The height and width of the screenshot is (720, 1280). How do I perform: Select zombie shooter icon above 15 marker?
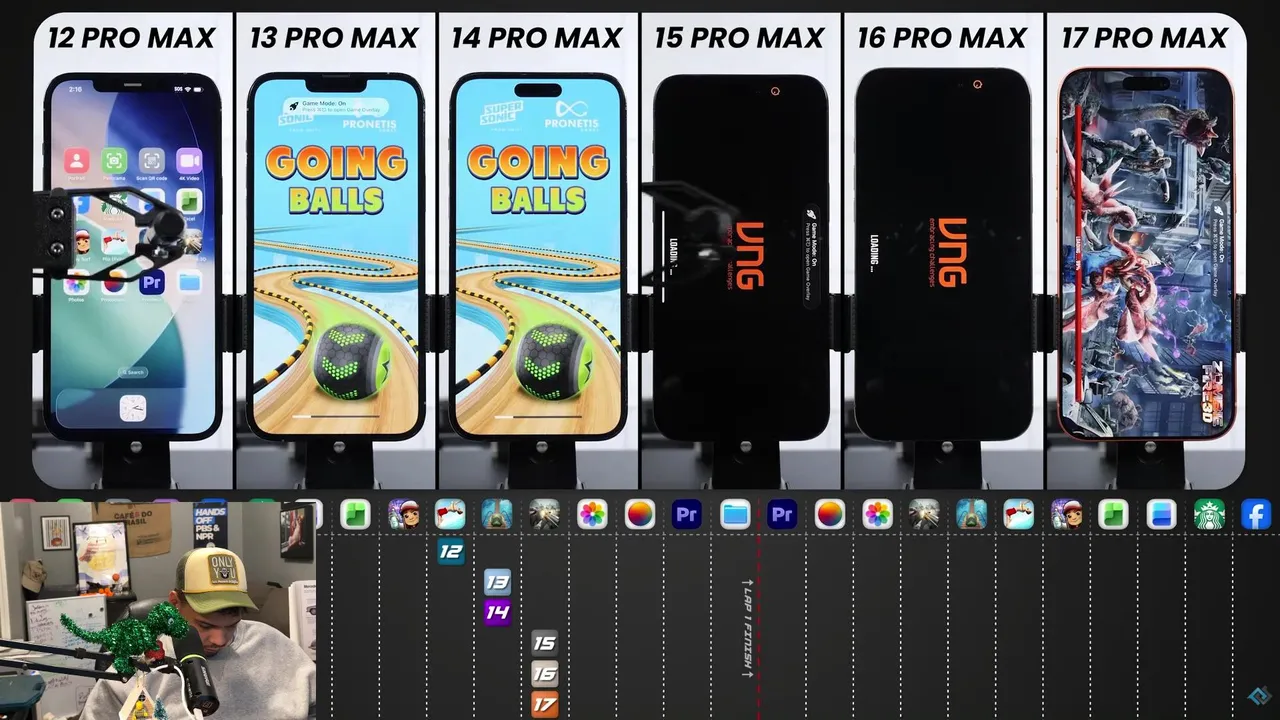[545, 514]
